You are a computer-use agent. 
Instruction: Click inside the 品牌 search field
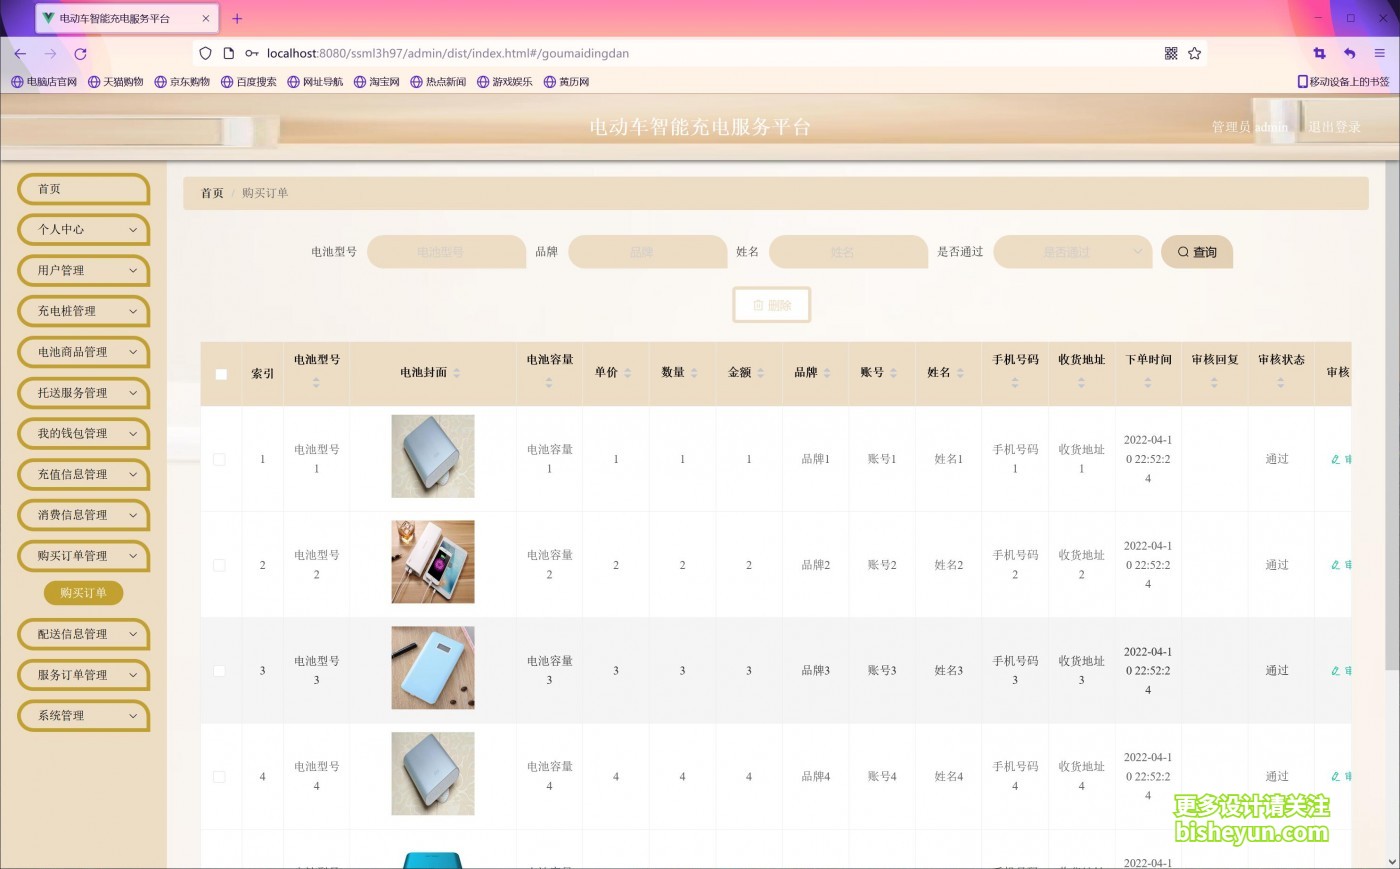click(647, 252)
